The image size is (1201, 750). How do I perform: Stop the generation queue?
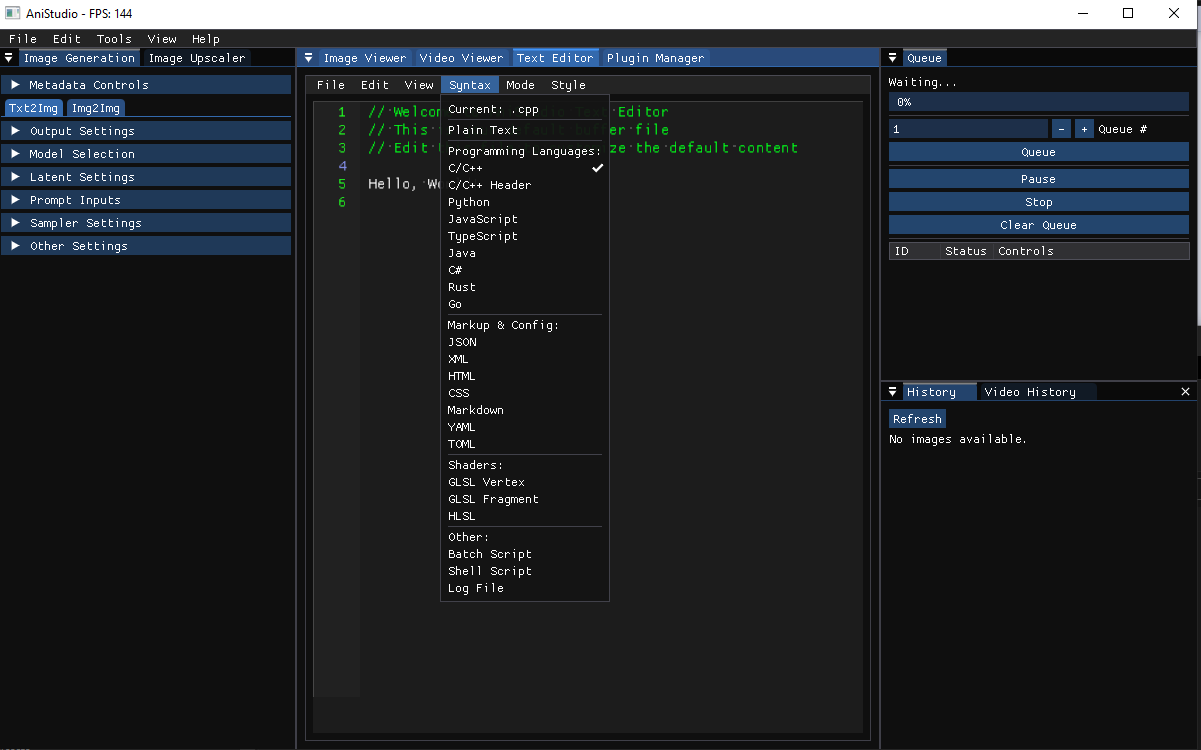pyautogui.click(x=1038, y=202)
